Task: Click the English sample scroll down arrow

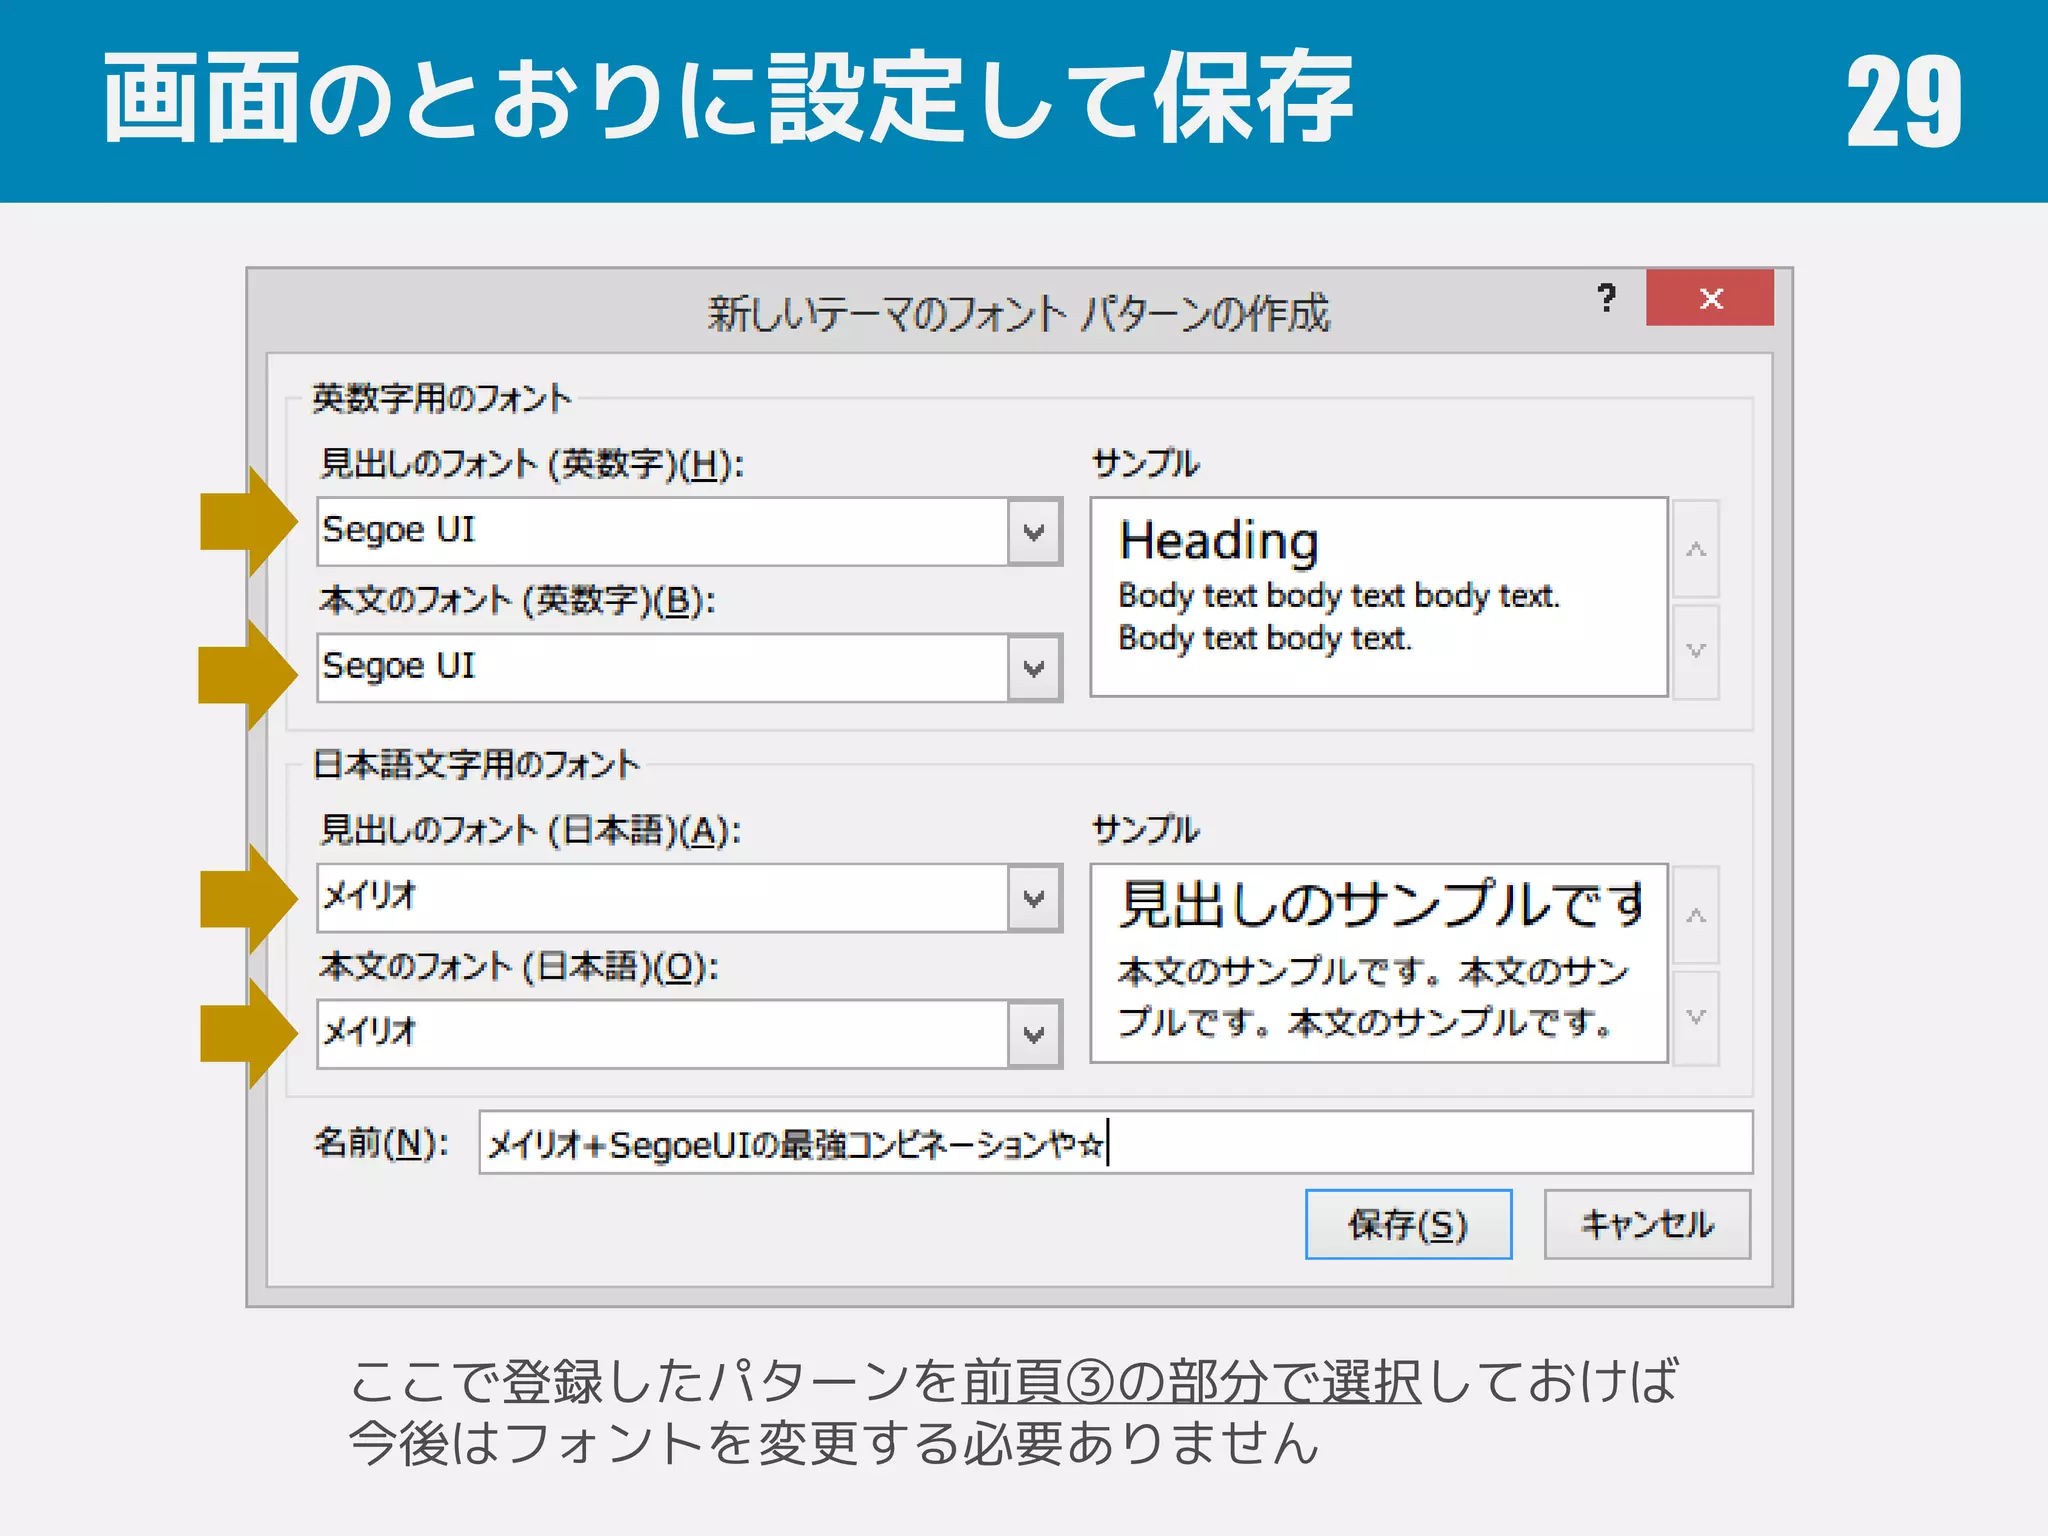Action: (x=1696, y=651)
